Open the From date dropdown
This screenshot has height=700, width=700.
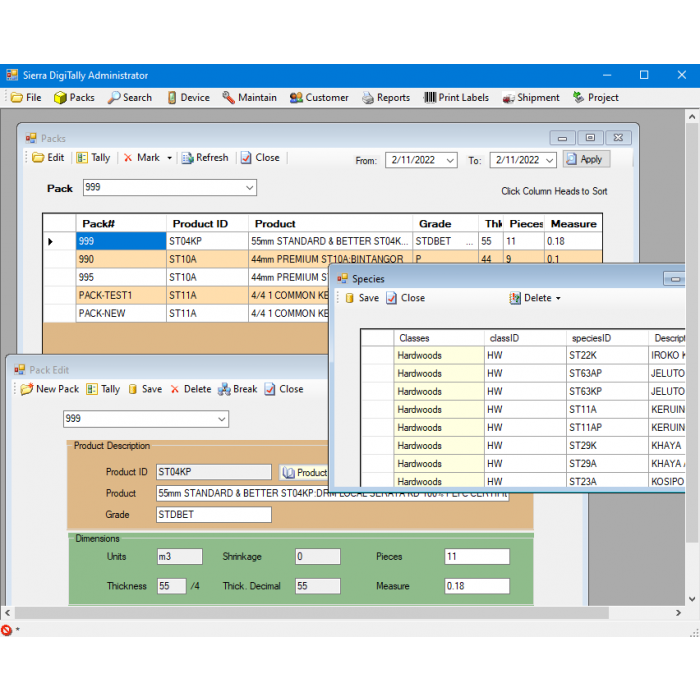pos(448,160)
